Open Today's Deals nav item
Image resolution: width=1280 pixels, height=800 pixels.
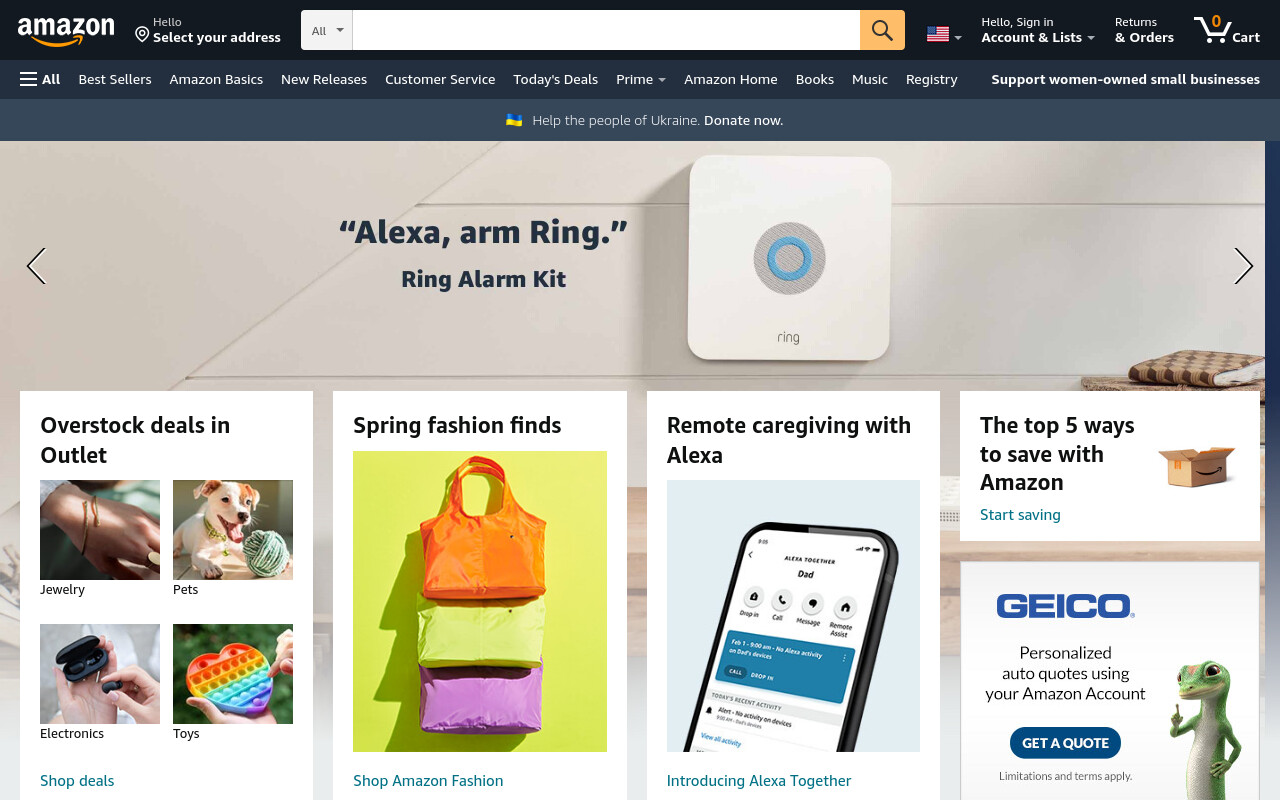pyautogui.click(x=555, y=79)
